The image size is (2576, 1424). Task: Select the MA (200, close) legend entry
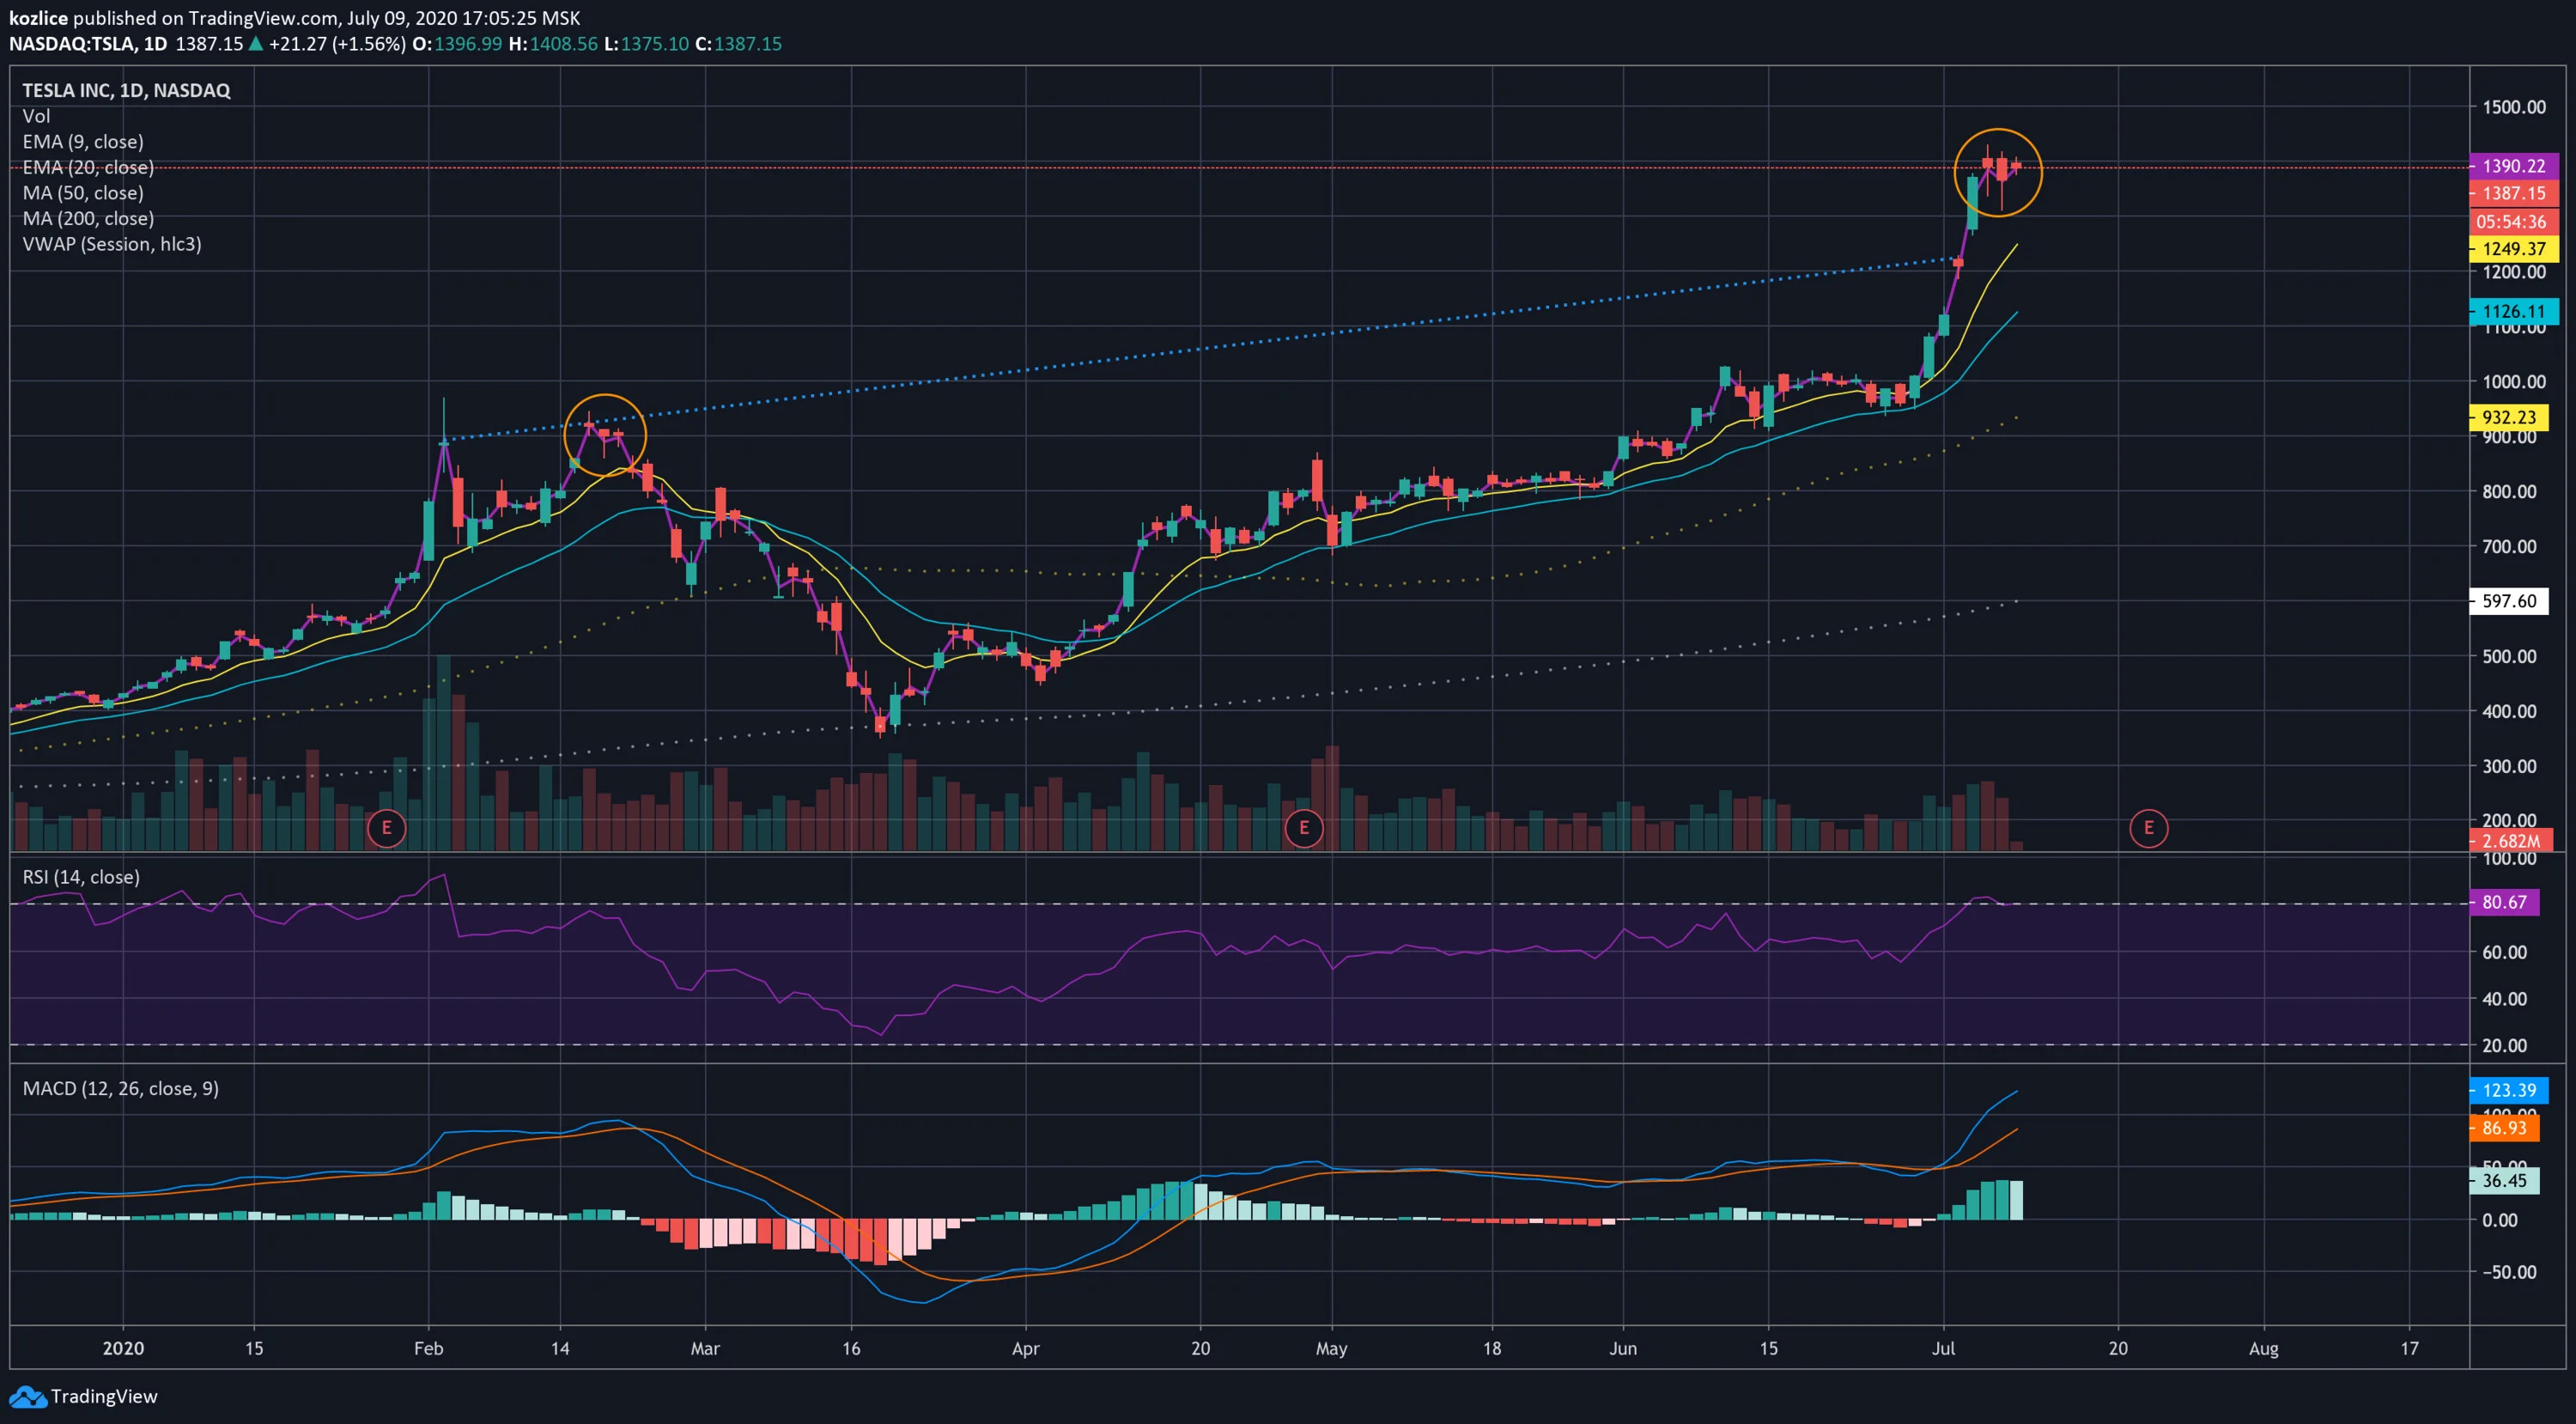88,218
